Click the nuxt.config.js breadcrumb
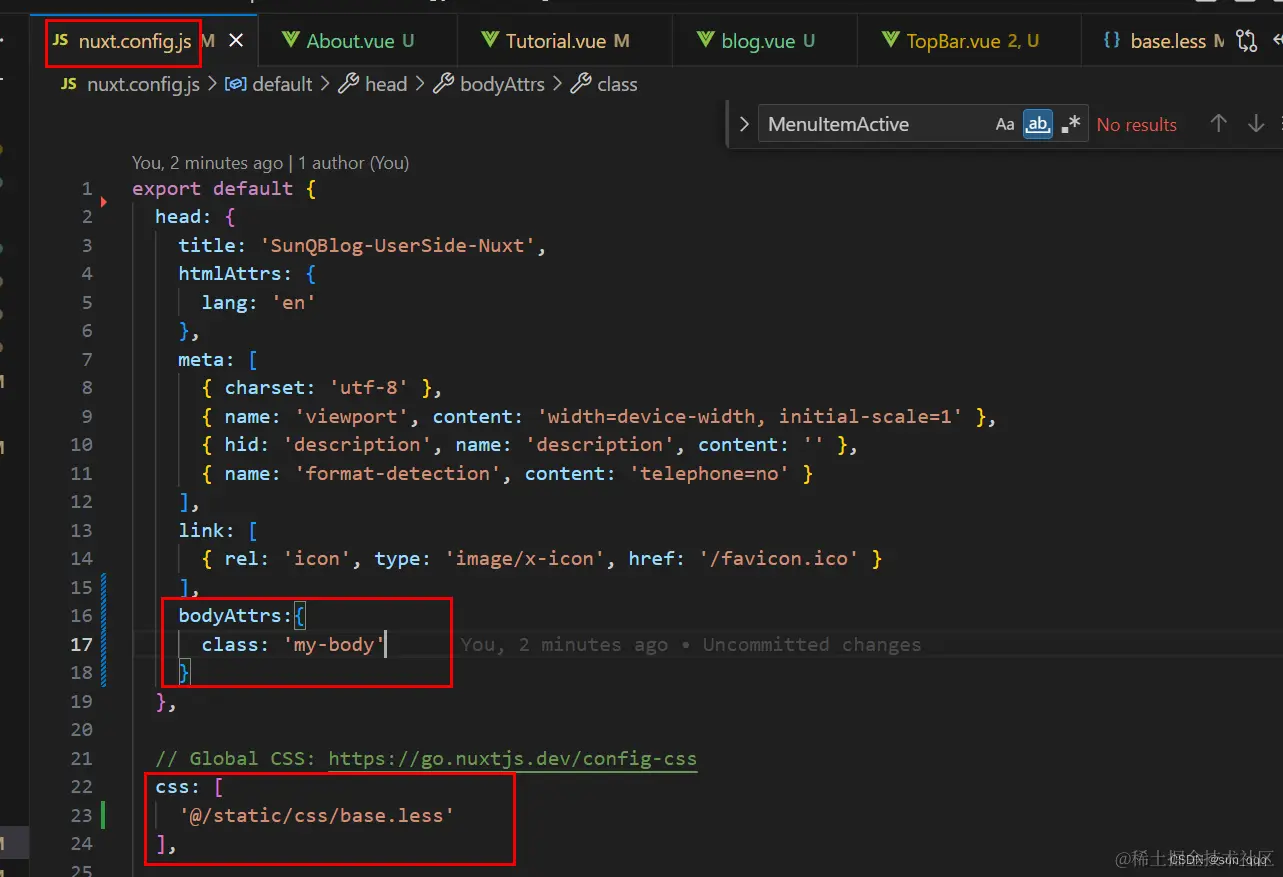 [143, 85]
